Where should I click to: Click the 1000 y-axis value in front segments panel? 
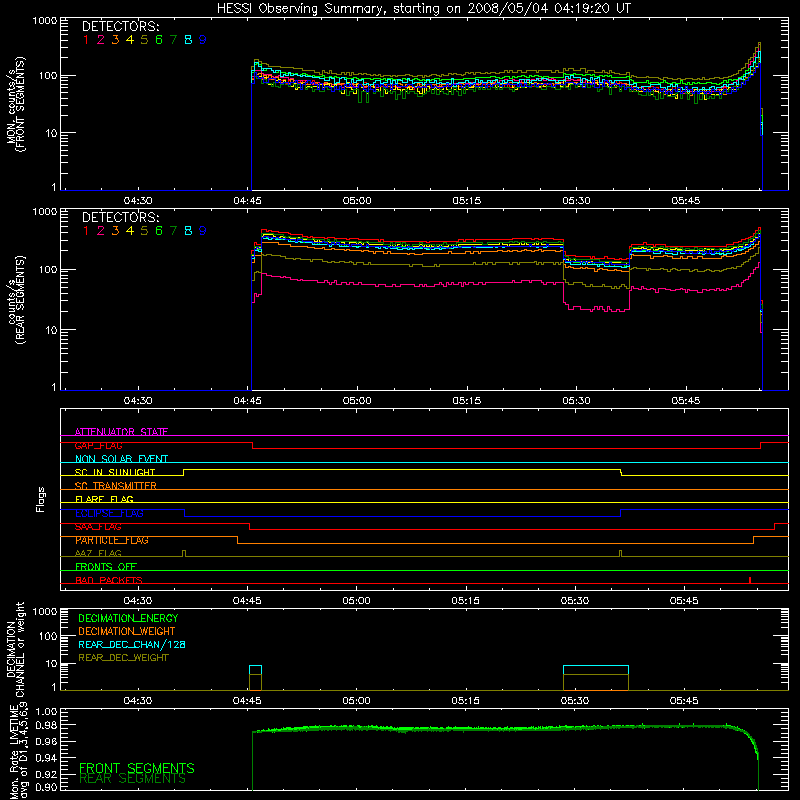[45, 21]
